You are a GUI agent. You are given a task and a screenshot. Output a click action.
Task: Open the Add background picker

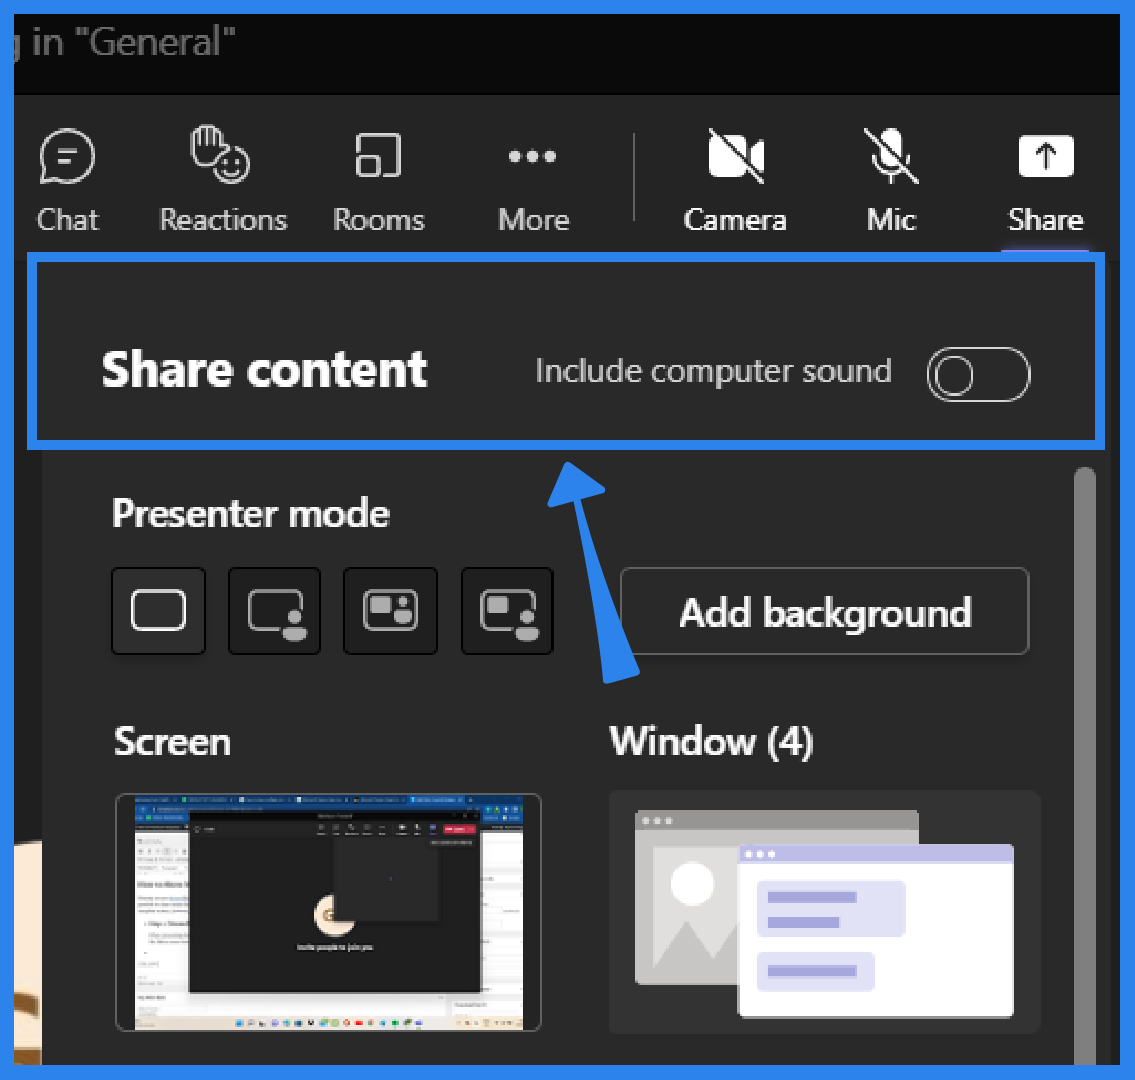824,611
